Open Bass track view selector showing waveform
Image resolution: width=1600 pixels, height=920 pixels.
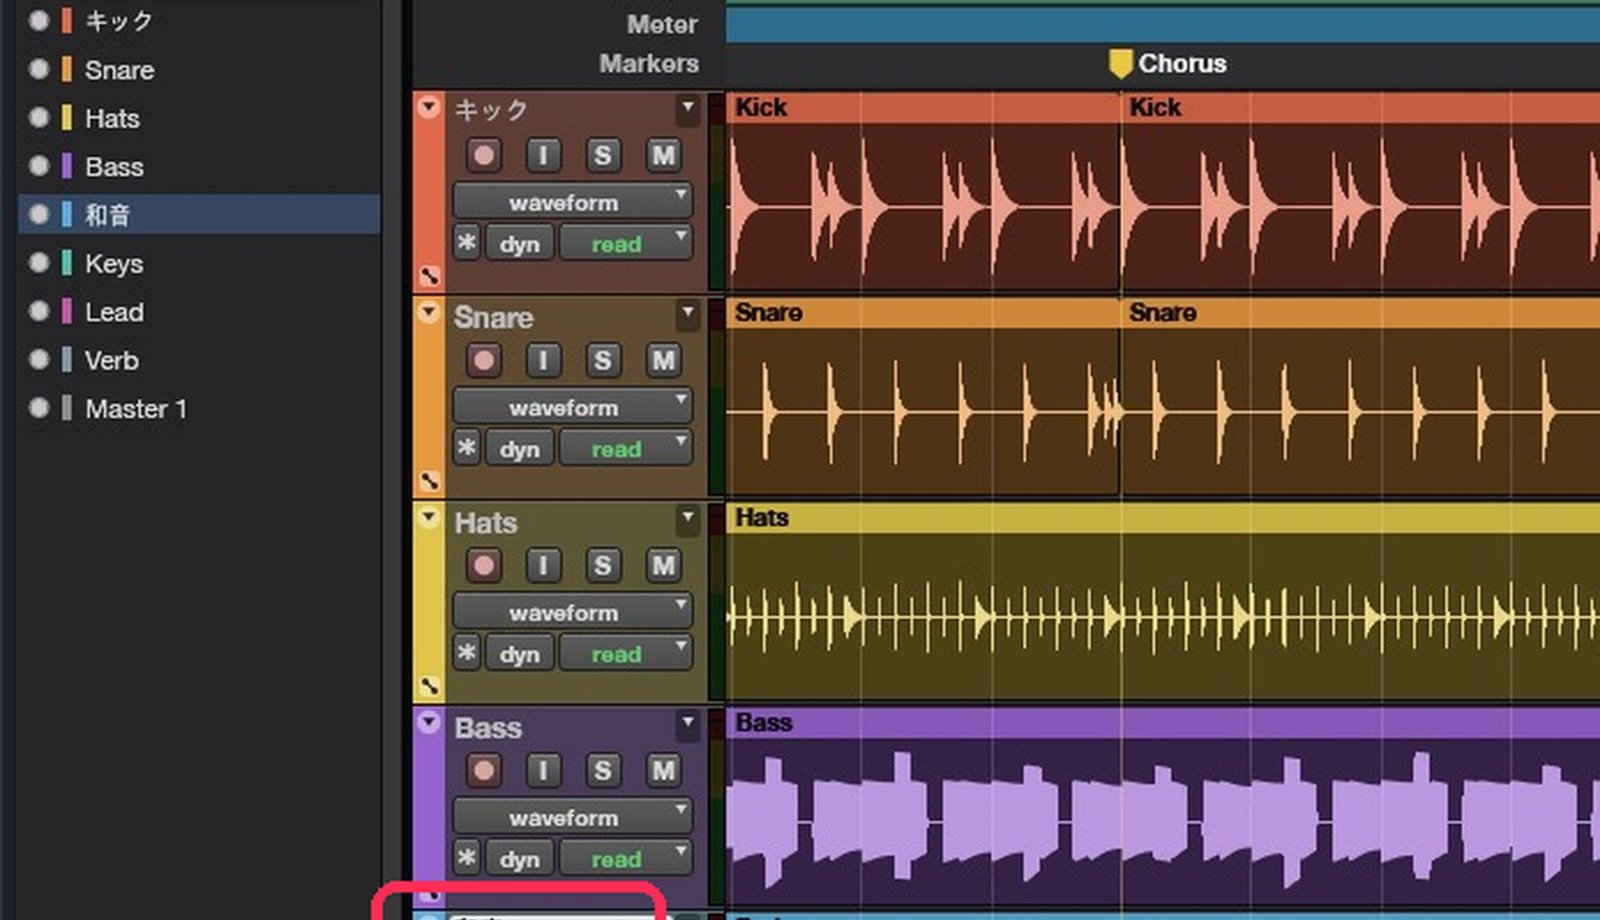pyautogui.click(x=572, y=817)
